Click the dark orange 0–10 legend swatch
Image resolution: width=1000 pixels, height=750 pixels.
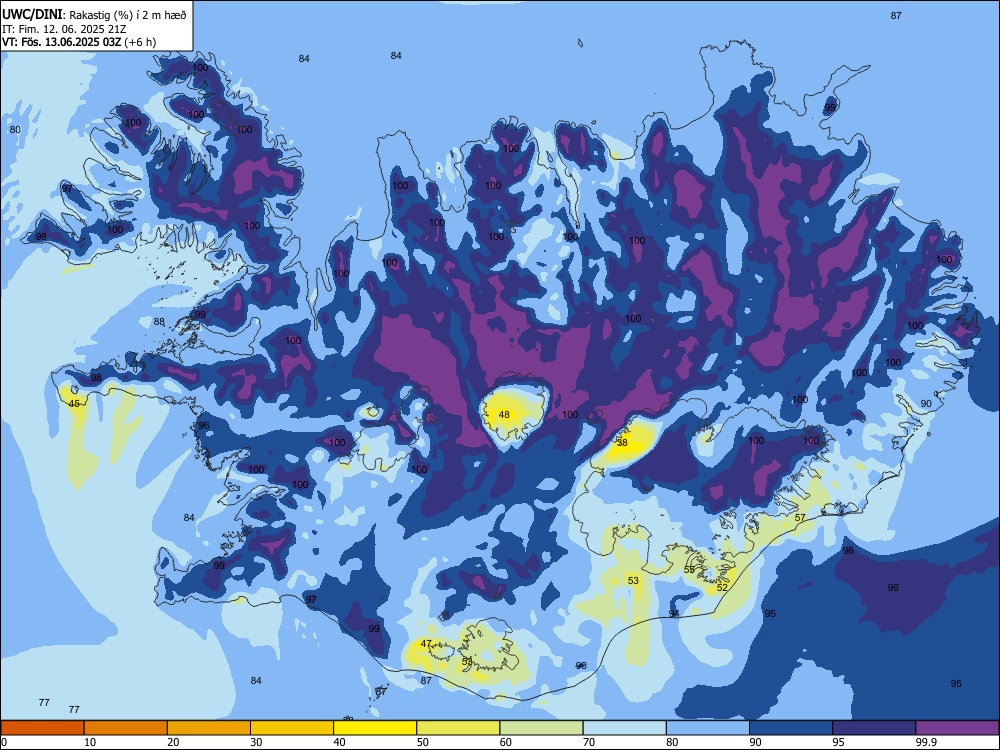pyautogui.click(x=42, y=728)
